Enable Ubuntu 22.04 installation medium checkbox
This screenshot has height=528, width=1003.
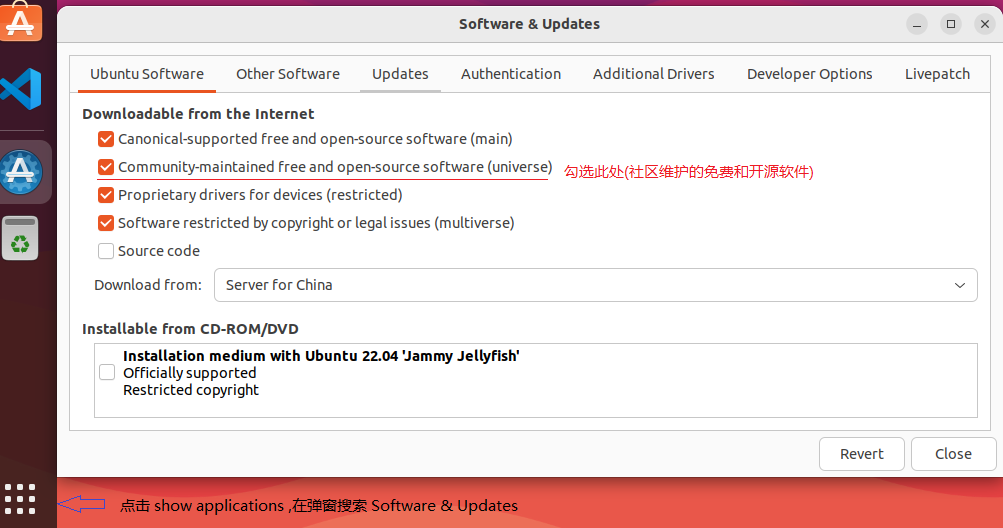[107, 372]
